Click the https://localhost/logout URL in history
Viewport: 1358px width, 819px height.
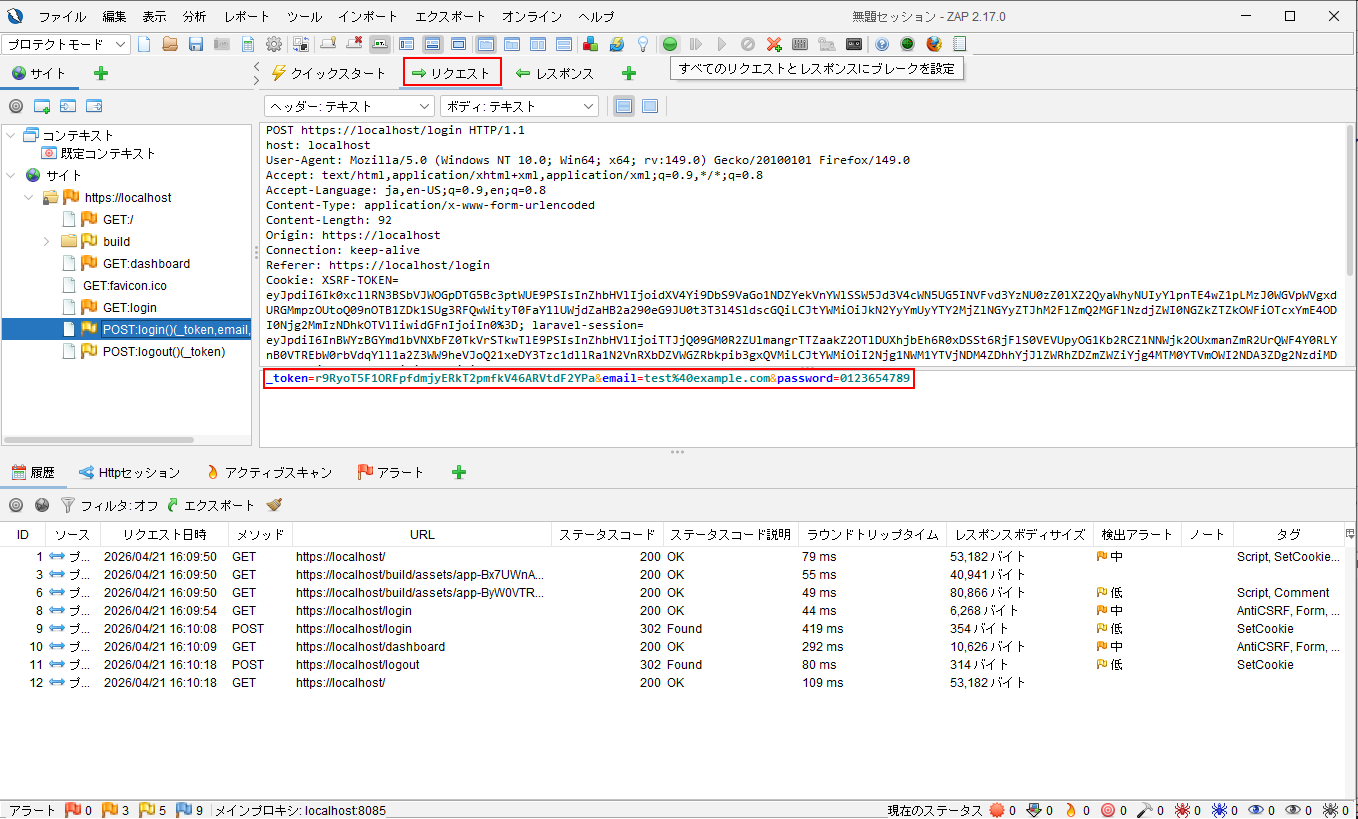pos(357,665)
